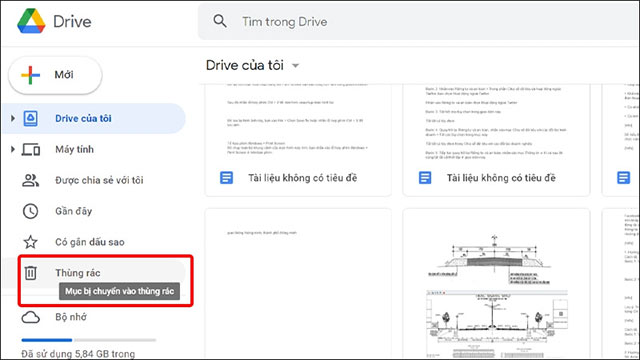Open the 'Drive của tôi' header dropdown arrow
The height and width of the screenshot is (360, 640).
tap(296, 66)
